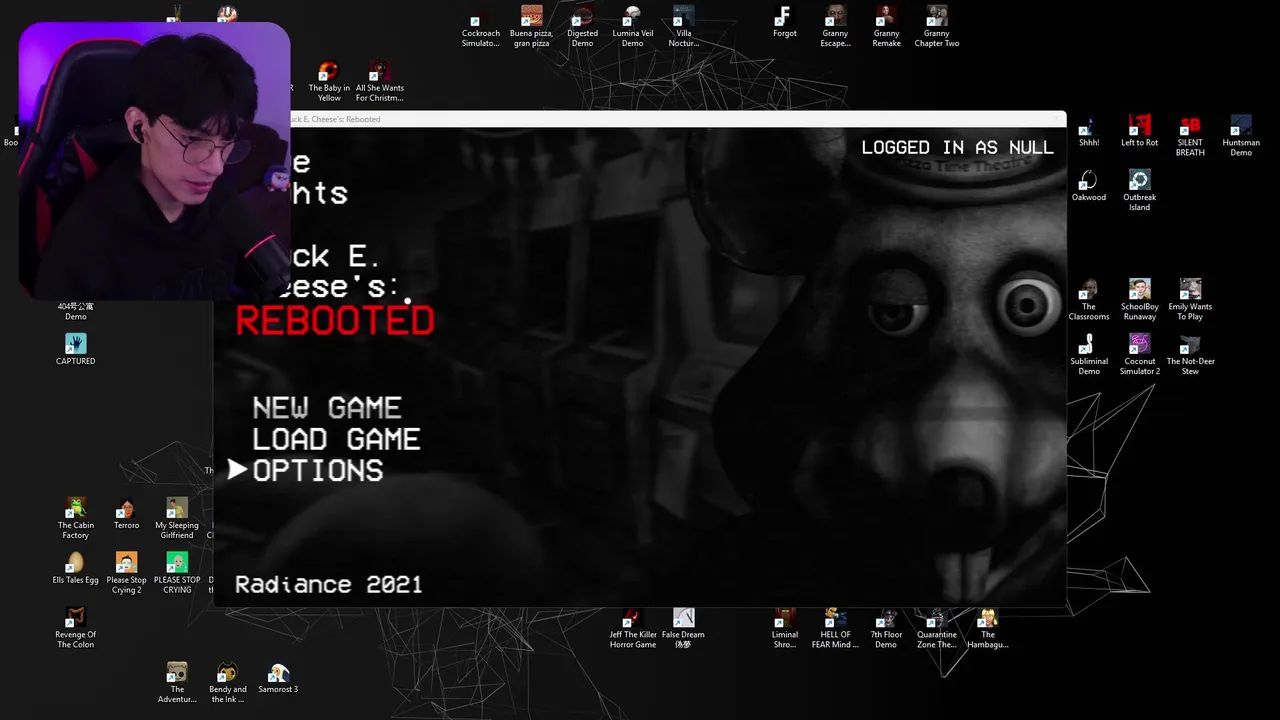
Task: Open the False Dream desktop icon
Action: tap(683, 628)
